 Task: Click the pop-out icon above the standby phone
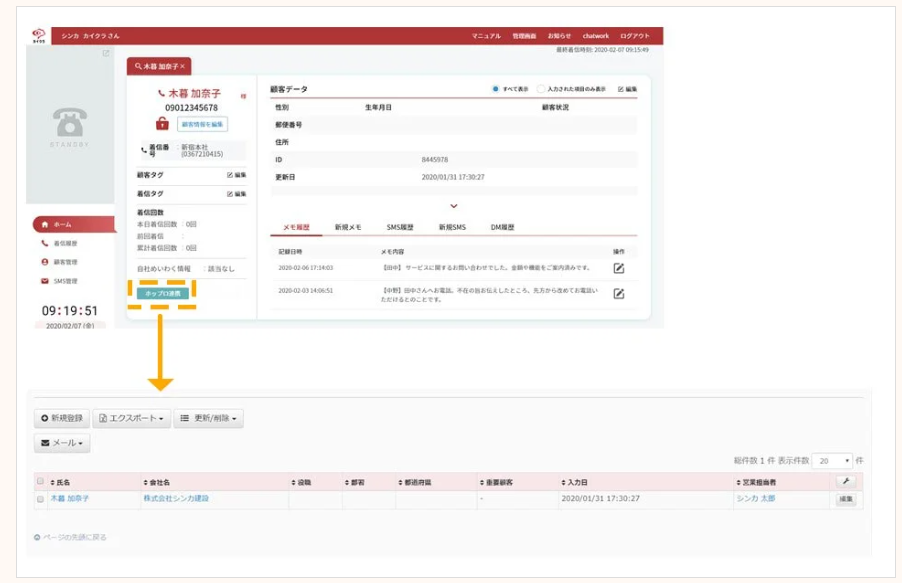(x=106, y=53)
